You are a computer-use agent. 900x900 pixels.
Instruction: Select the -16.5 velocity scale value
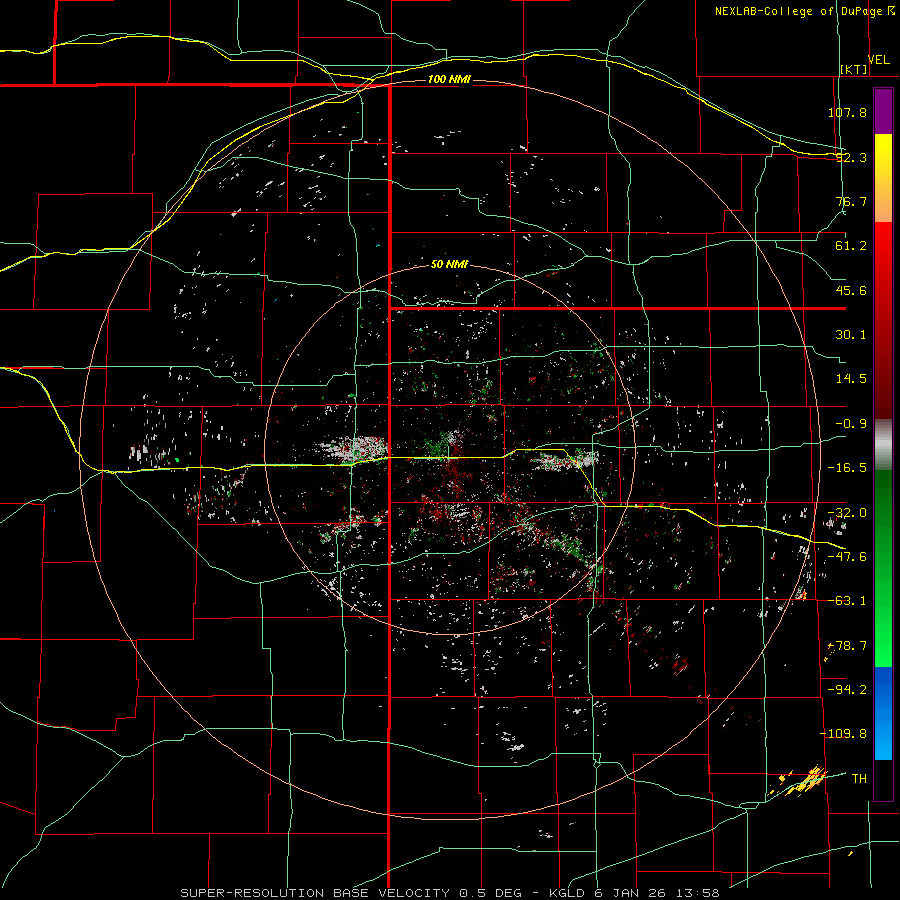pyautogui.click(x=847, y=468)
